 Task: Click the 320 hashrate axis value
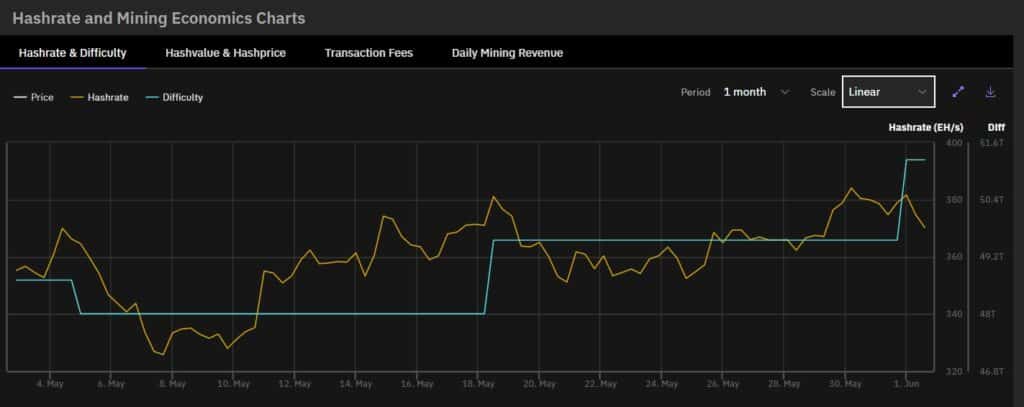pyautogui.click(x=954, y=371)
